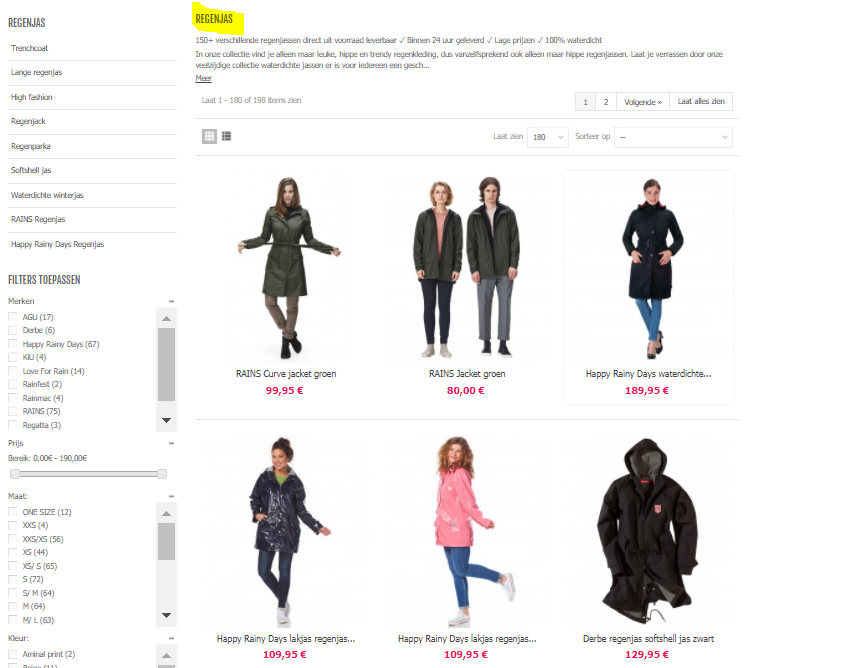Tick the XS (44) size checkbox
The image size is (853, 668).
tap(13, 552)
